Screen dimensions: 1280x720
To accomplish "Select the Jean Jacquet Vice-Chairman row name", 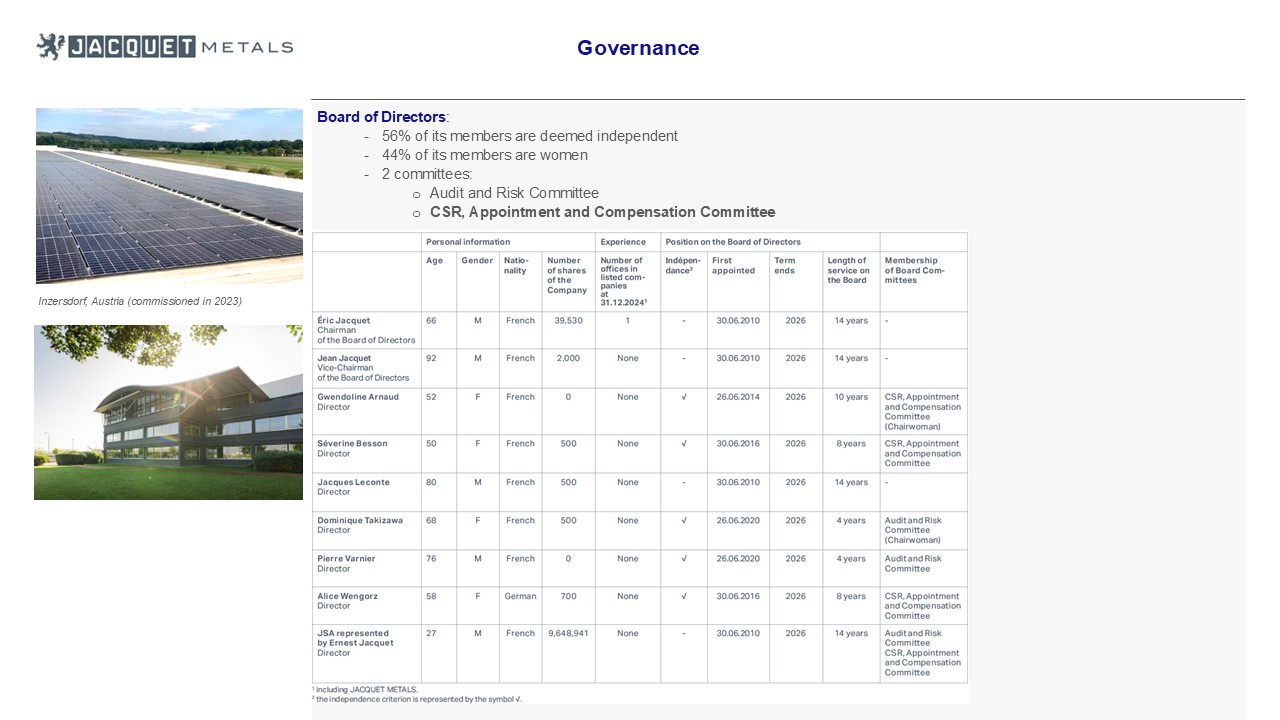I will click(363, 368).
